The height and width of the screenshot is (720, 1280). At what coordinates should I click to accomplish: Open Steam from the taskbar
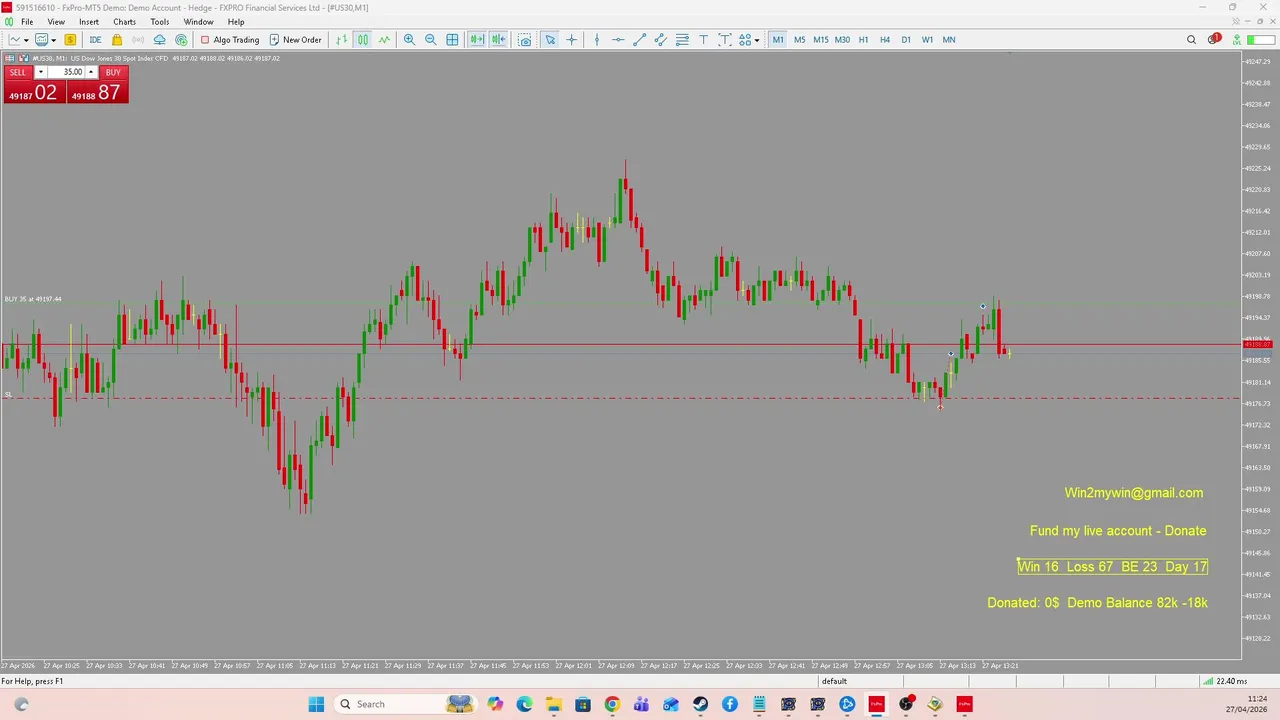coord(700,704)
